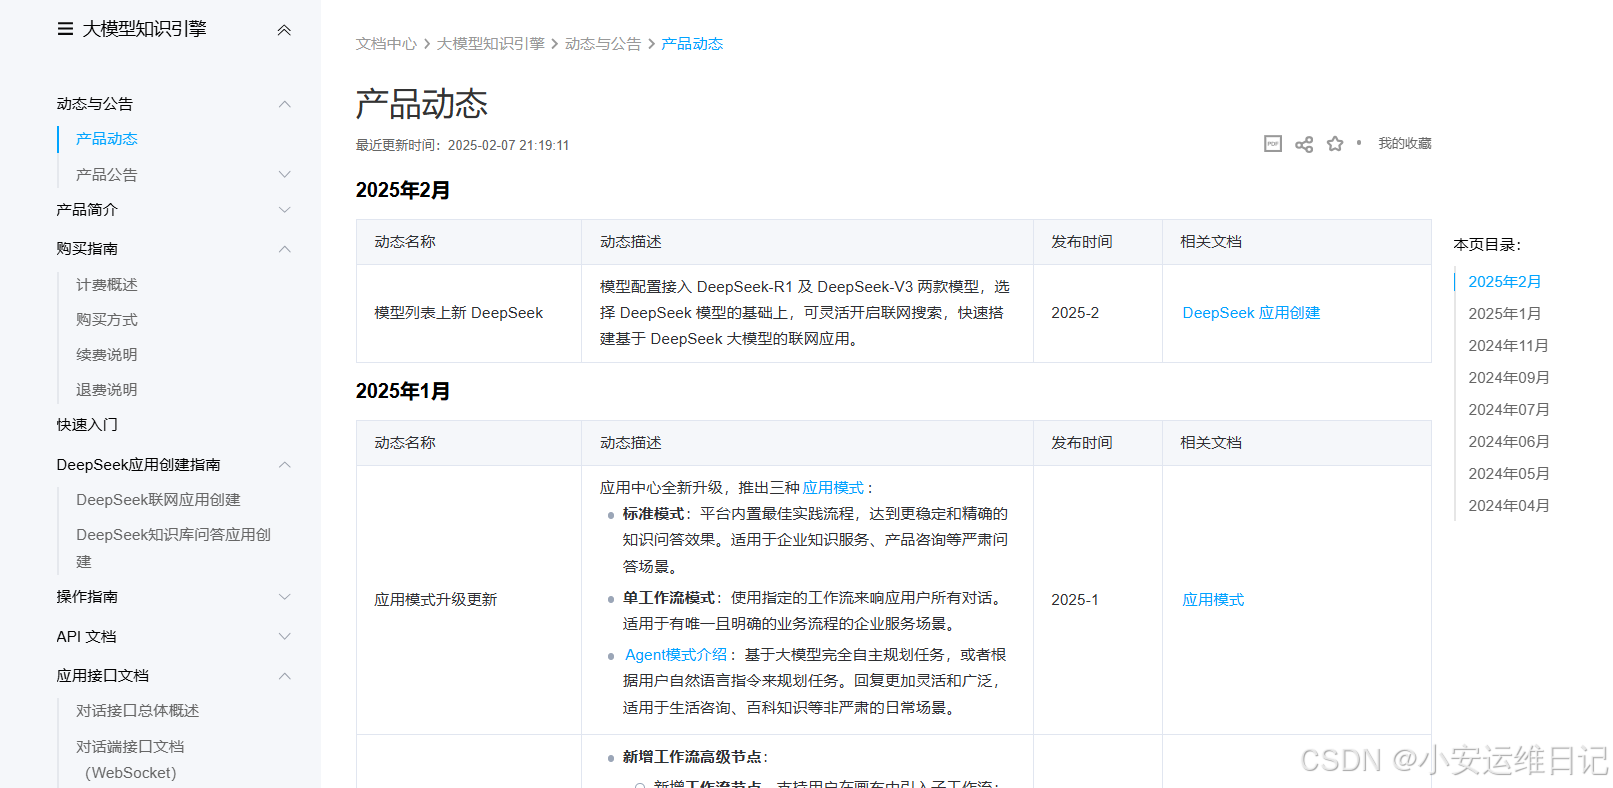Open DeepSeek知识库问答应用创建 page
The width and height of the screenshot is (1613, 788).
pyautogui.click(x=174, y=548)
